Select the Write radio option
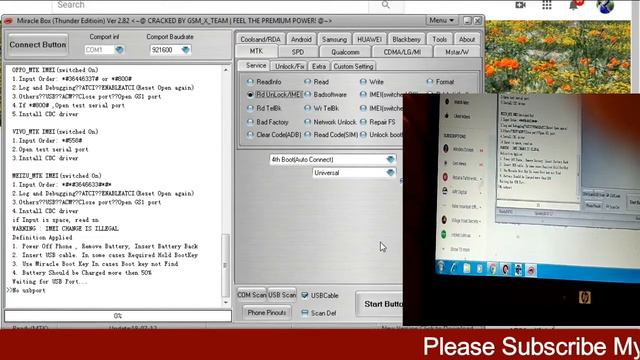 pos(371,82)
